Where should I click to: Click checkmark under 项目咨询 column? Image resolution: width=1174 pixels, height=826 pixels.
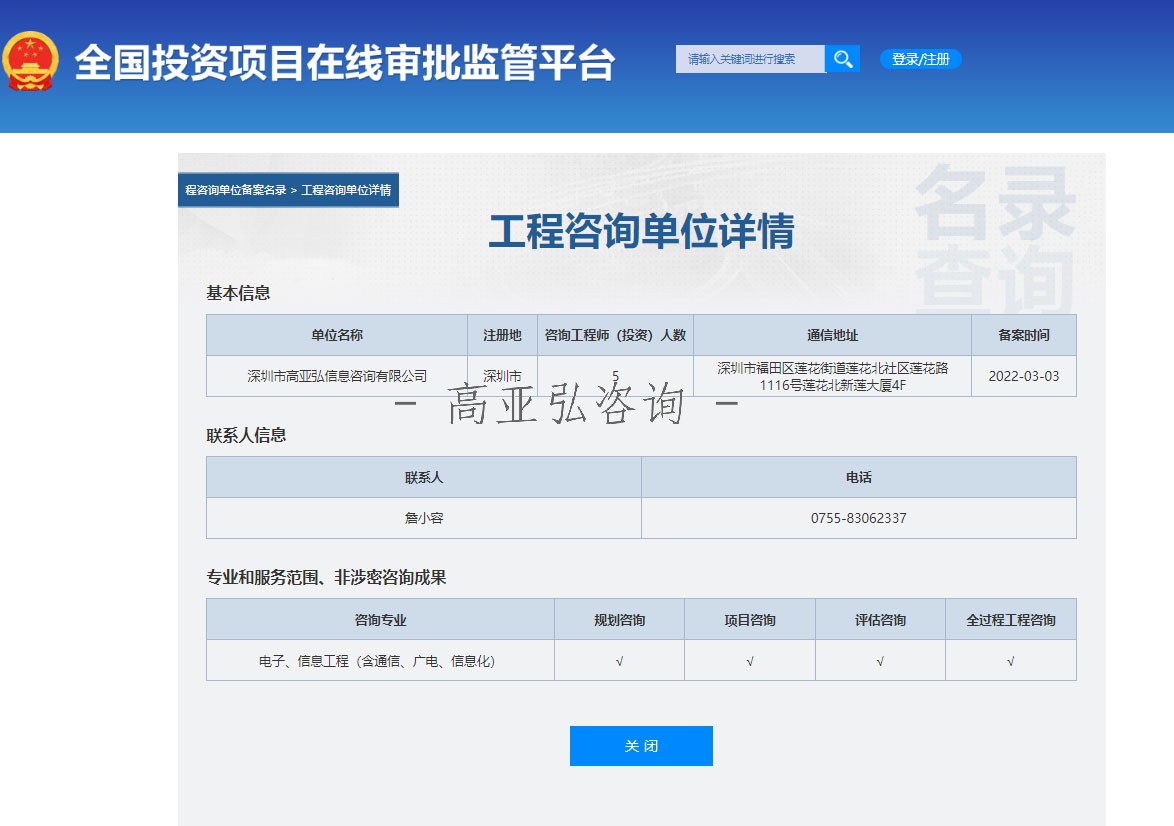coord(750,661)
